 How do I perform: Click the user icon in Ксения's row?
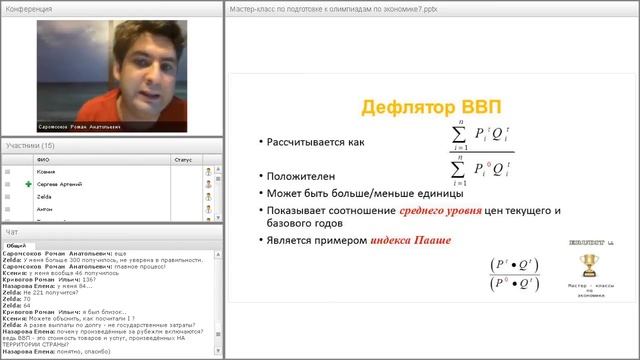(x=209, y=172)
